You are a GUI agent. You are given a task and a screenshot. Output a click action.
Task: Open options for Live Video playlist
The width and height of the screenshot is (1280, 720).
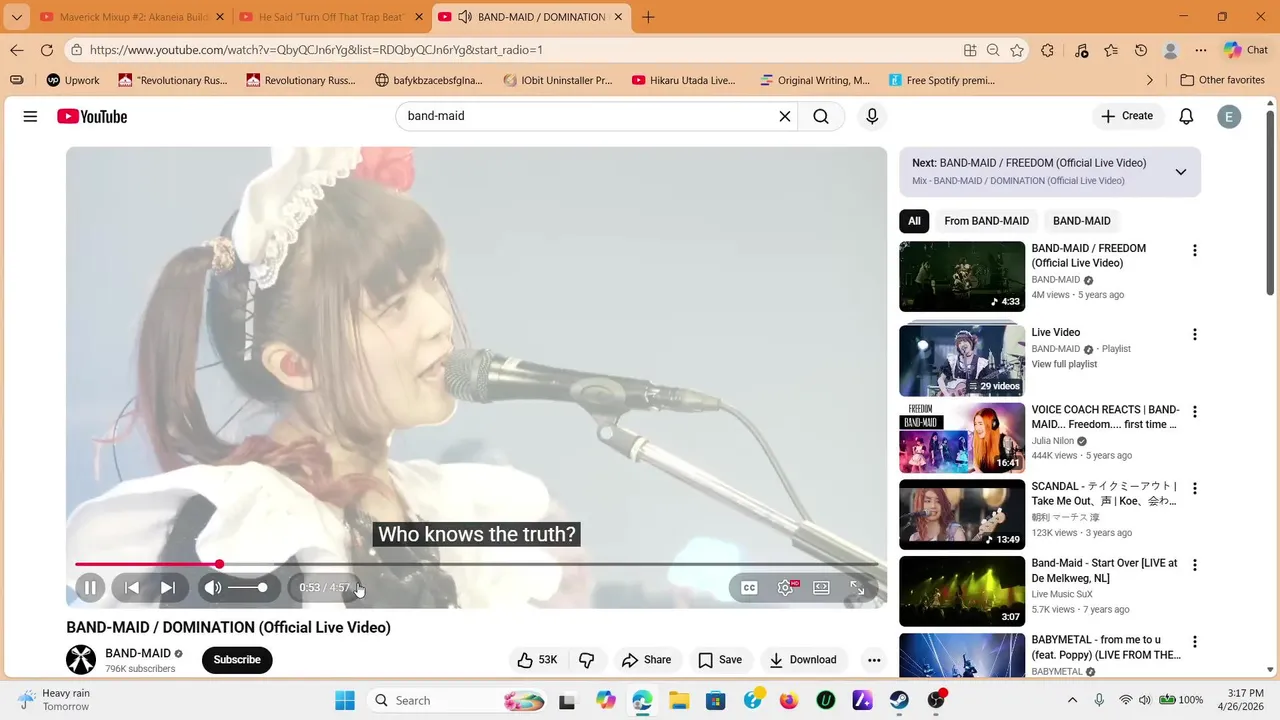[1194, 335]
